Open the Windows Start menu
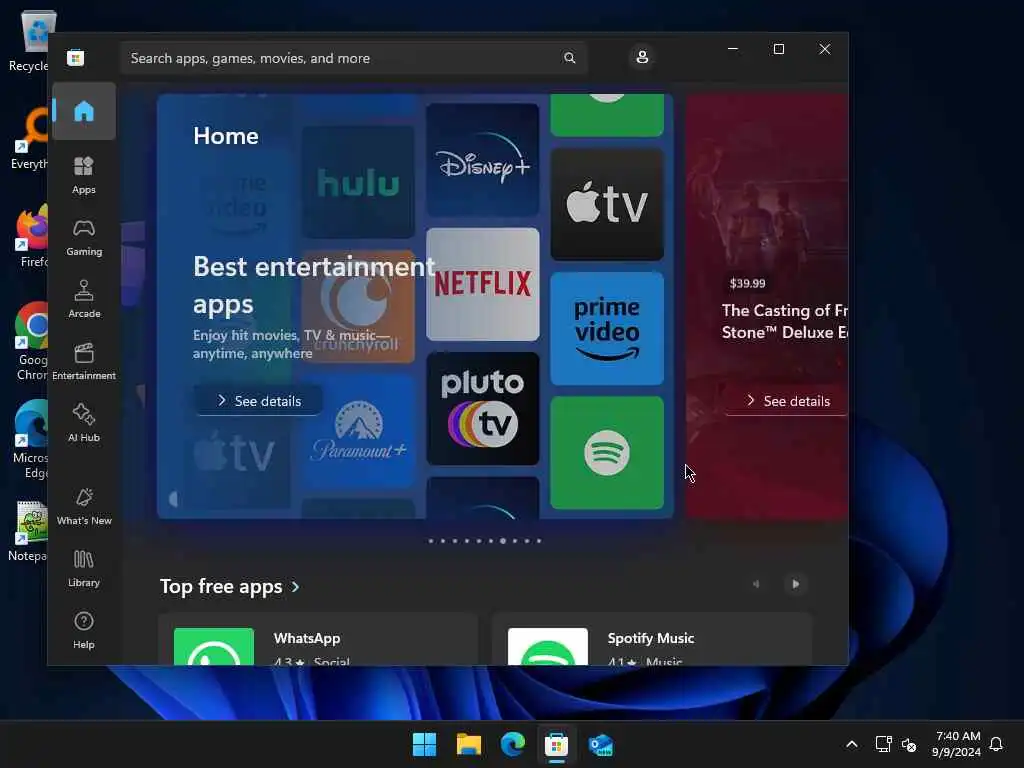This screenshot has width=1024, height=768. click(424, 744)
